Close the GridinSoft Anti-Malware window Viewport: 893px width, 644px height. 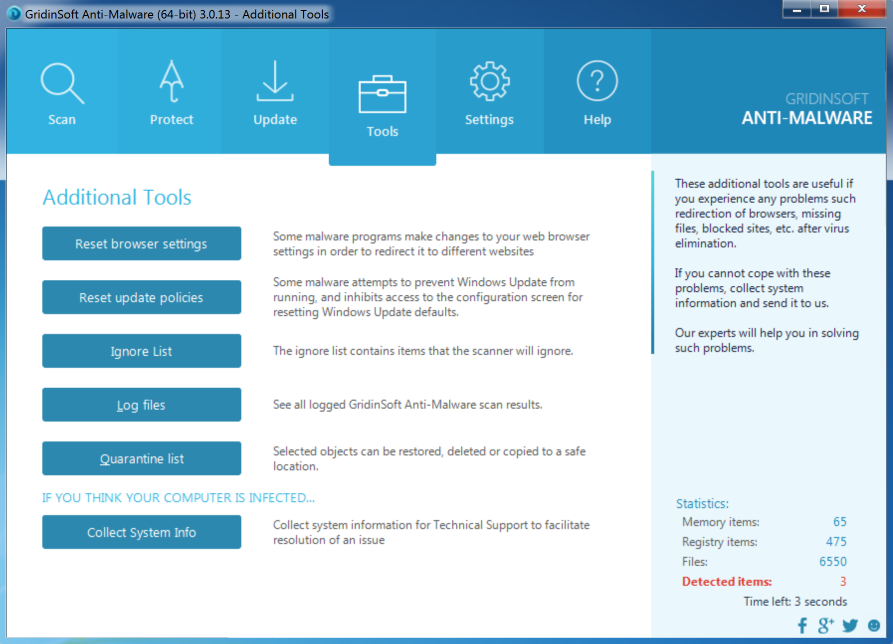click(862, 10)
